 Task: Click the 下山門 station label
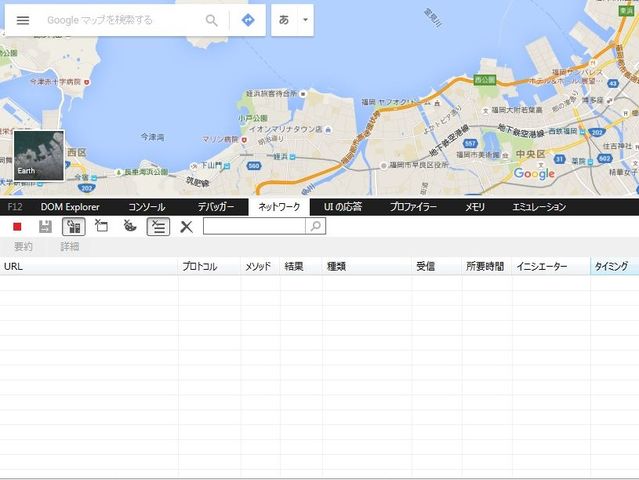[x=212, y=165]
